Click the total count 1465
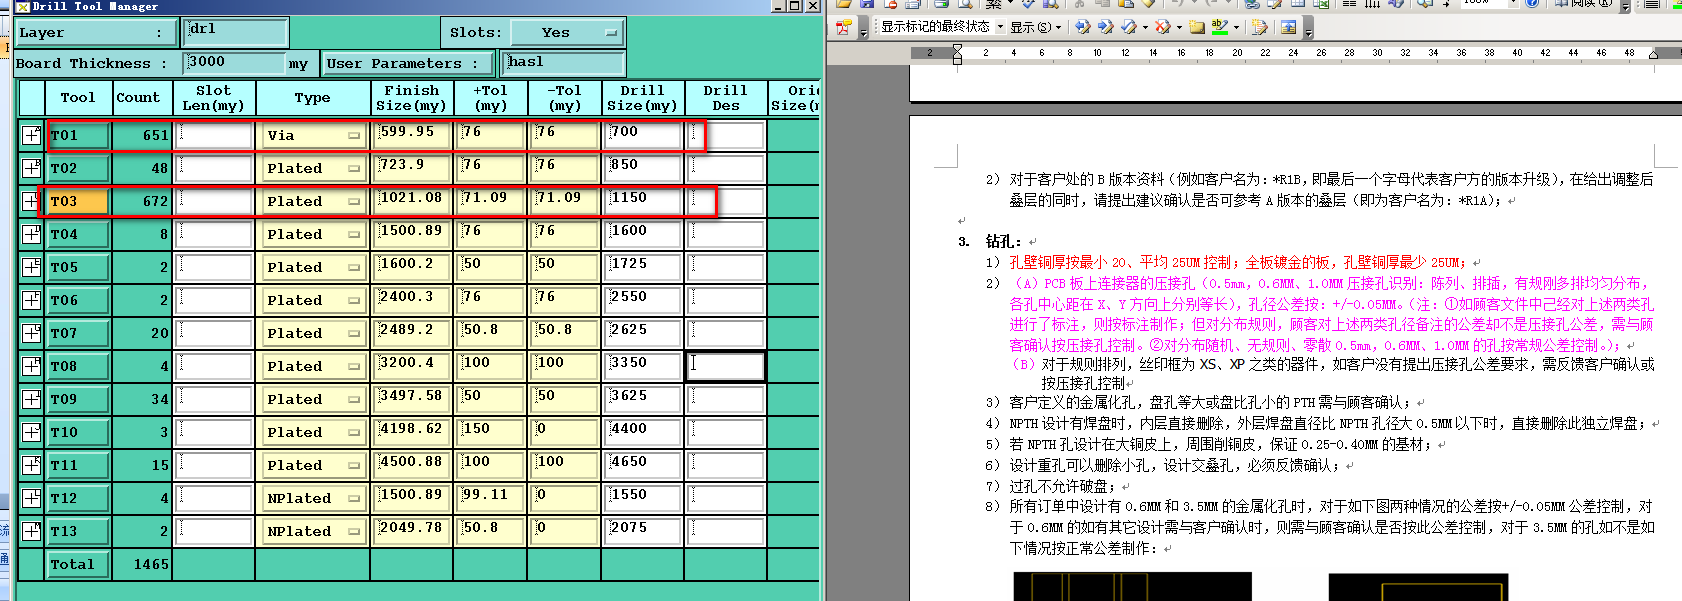The image size is (1682, 601). (x=142, y=564)
